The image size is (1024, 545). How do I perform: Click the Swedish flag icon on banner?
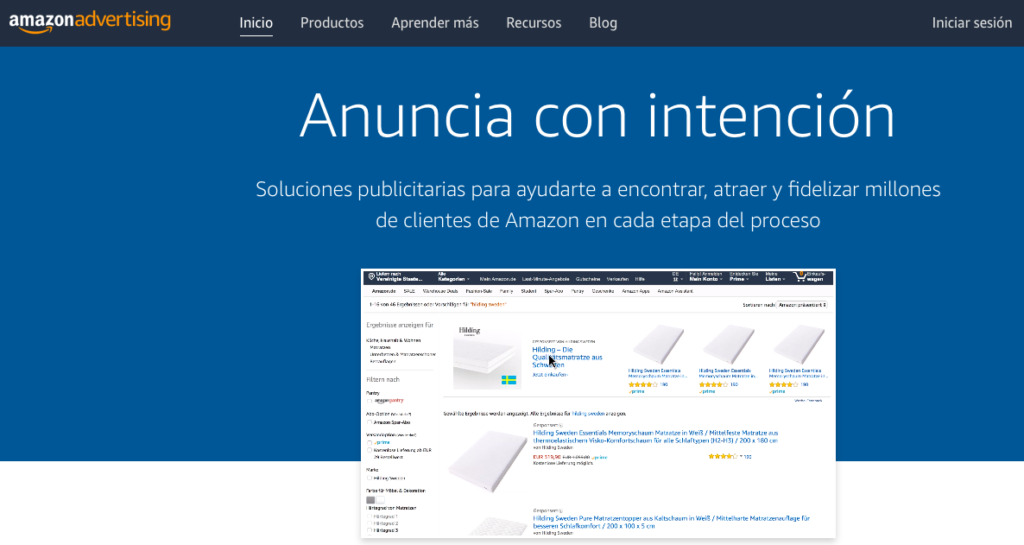(x=508, y=380)
